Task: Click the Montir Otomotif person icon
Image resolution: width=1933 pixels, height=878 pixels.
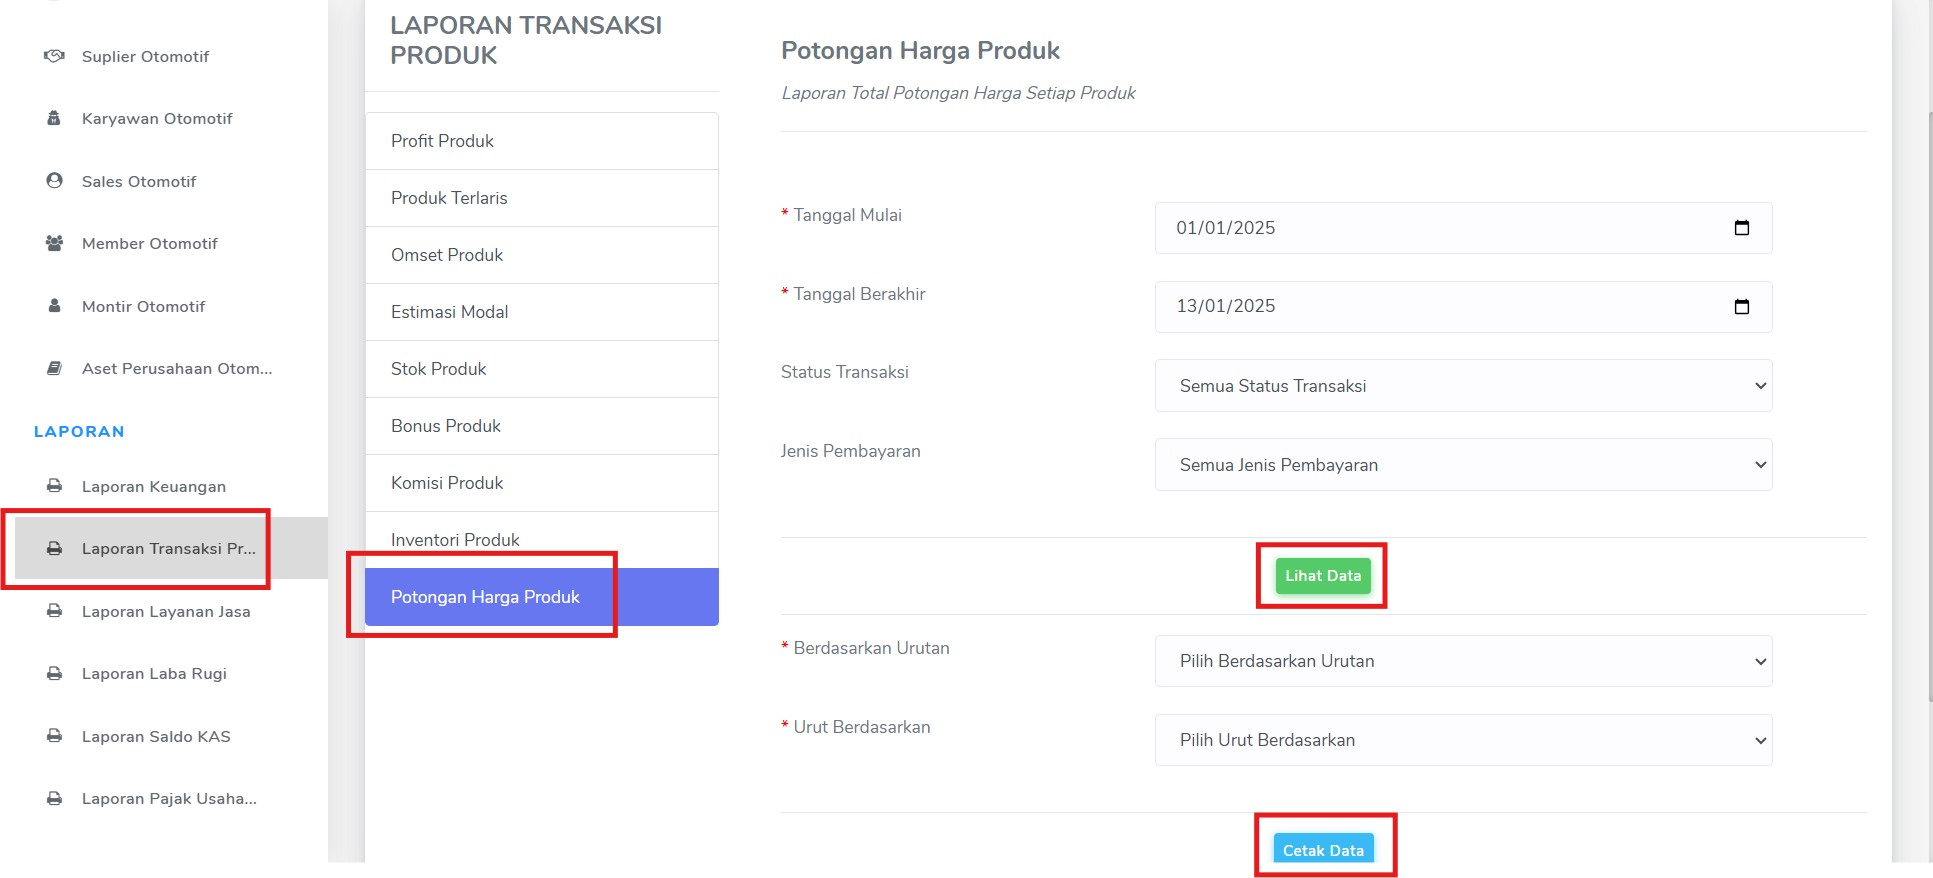Action: coord(54,305)
